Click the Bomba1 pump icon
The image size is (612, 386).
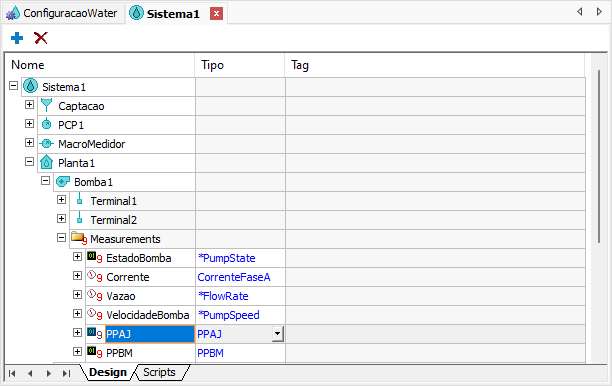point(62,181)
